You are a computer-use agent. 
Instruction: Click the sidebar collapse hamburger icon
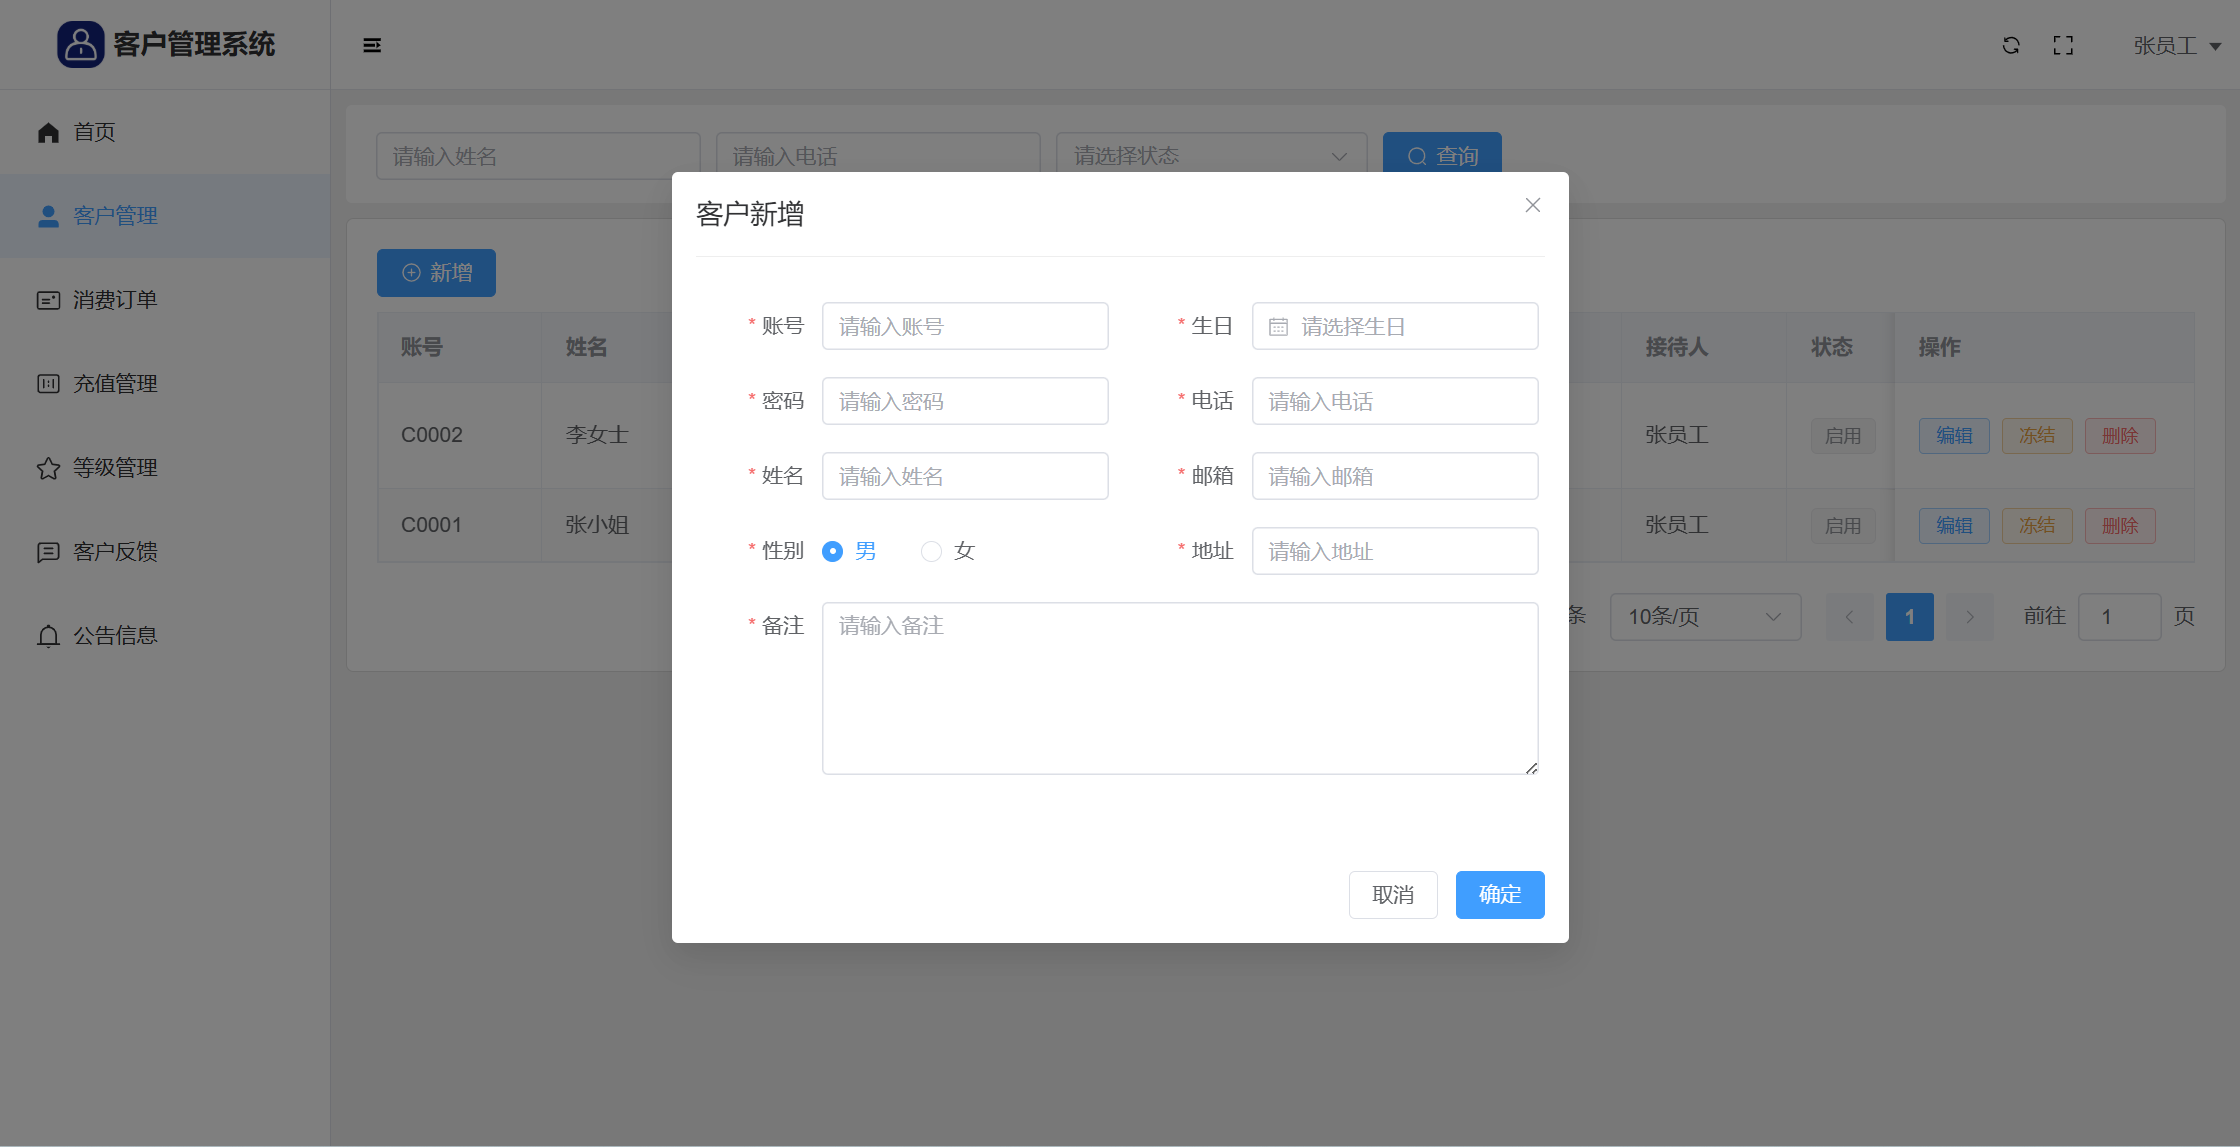(x=372, y=45)
